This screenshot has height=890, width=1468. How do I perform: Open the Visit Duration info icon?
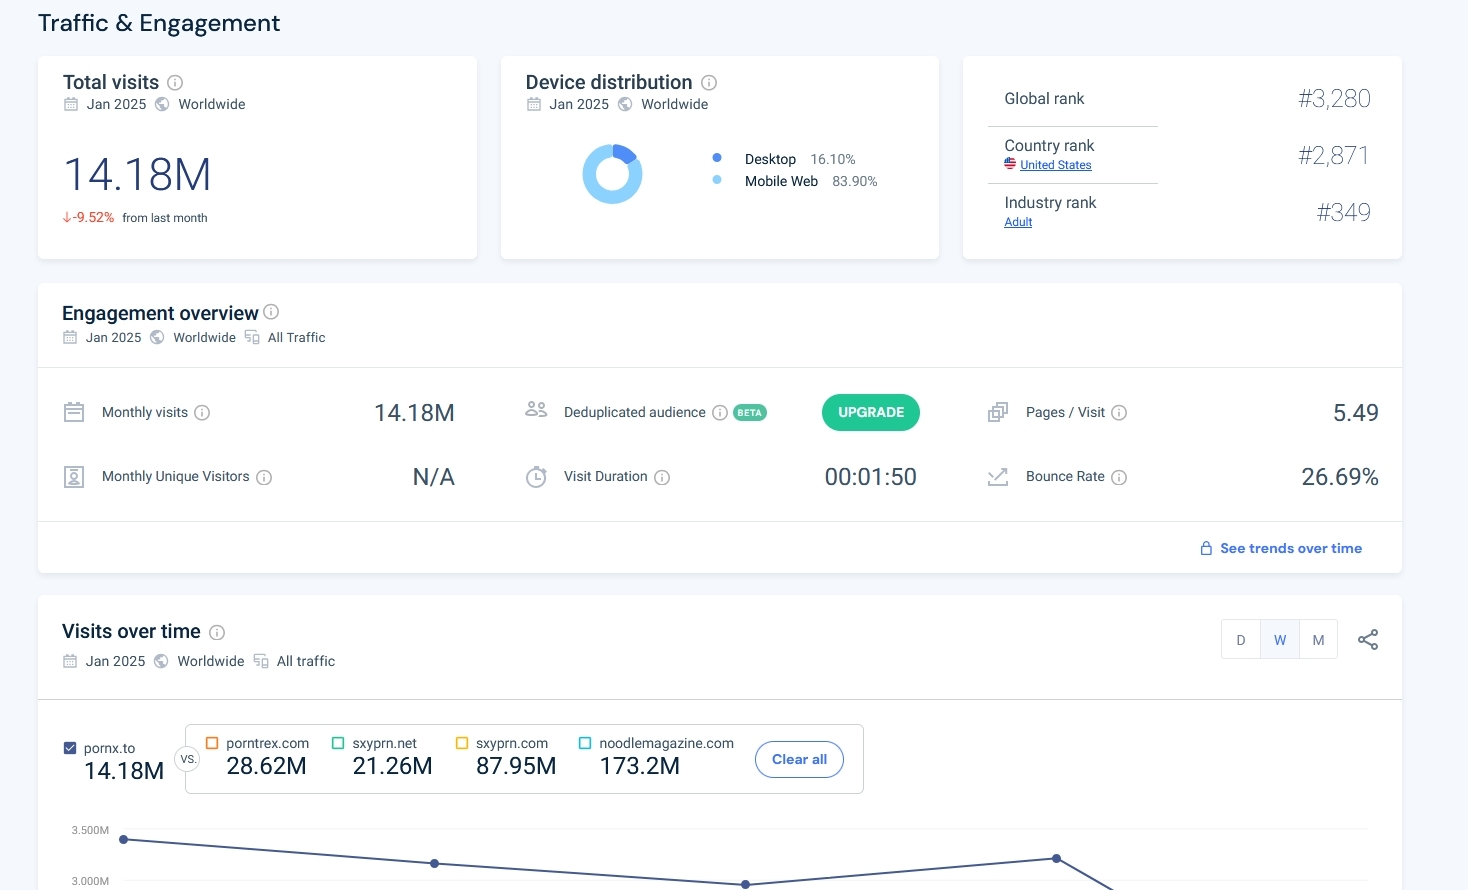click(662, 478)
